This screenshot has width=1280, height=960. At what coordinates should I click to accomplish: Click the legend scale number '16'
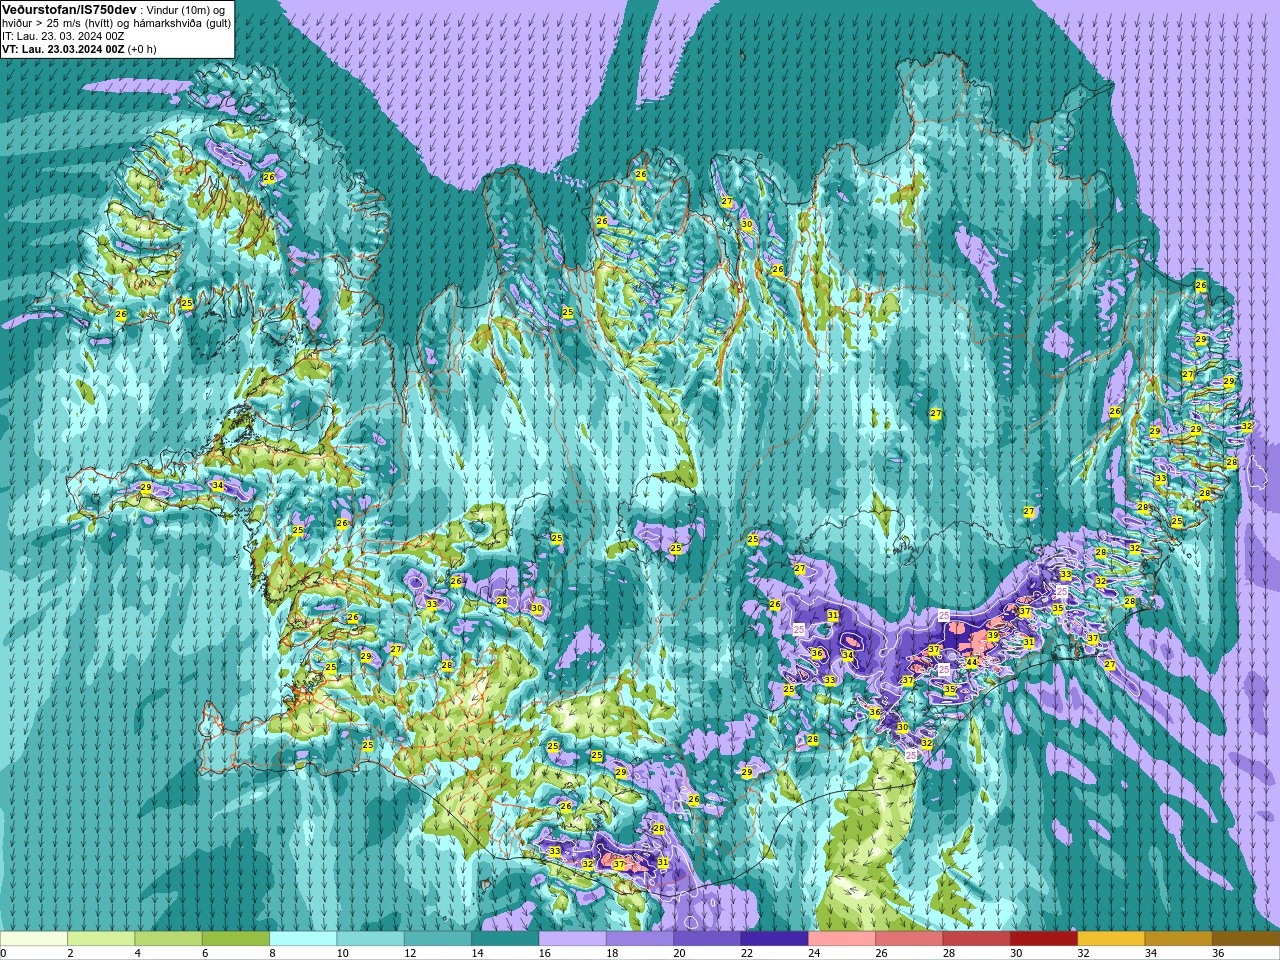click(545, 953)
